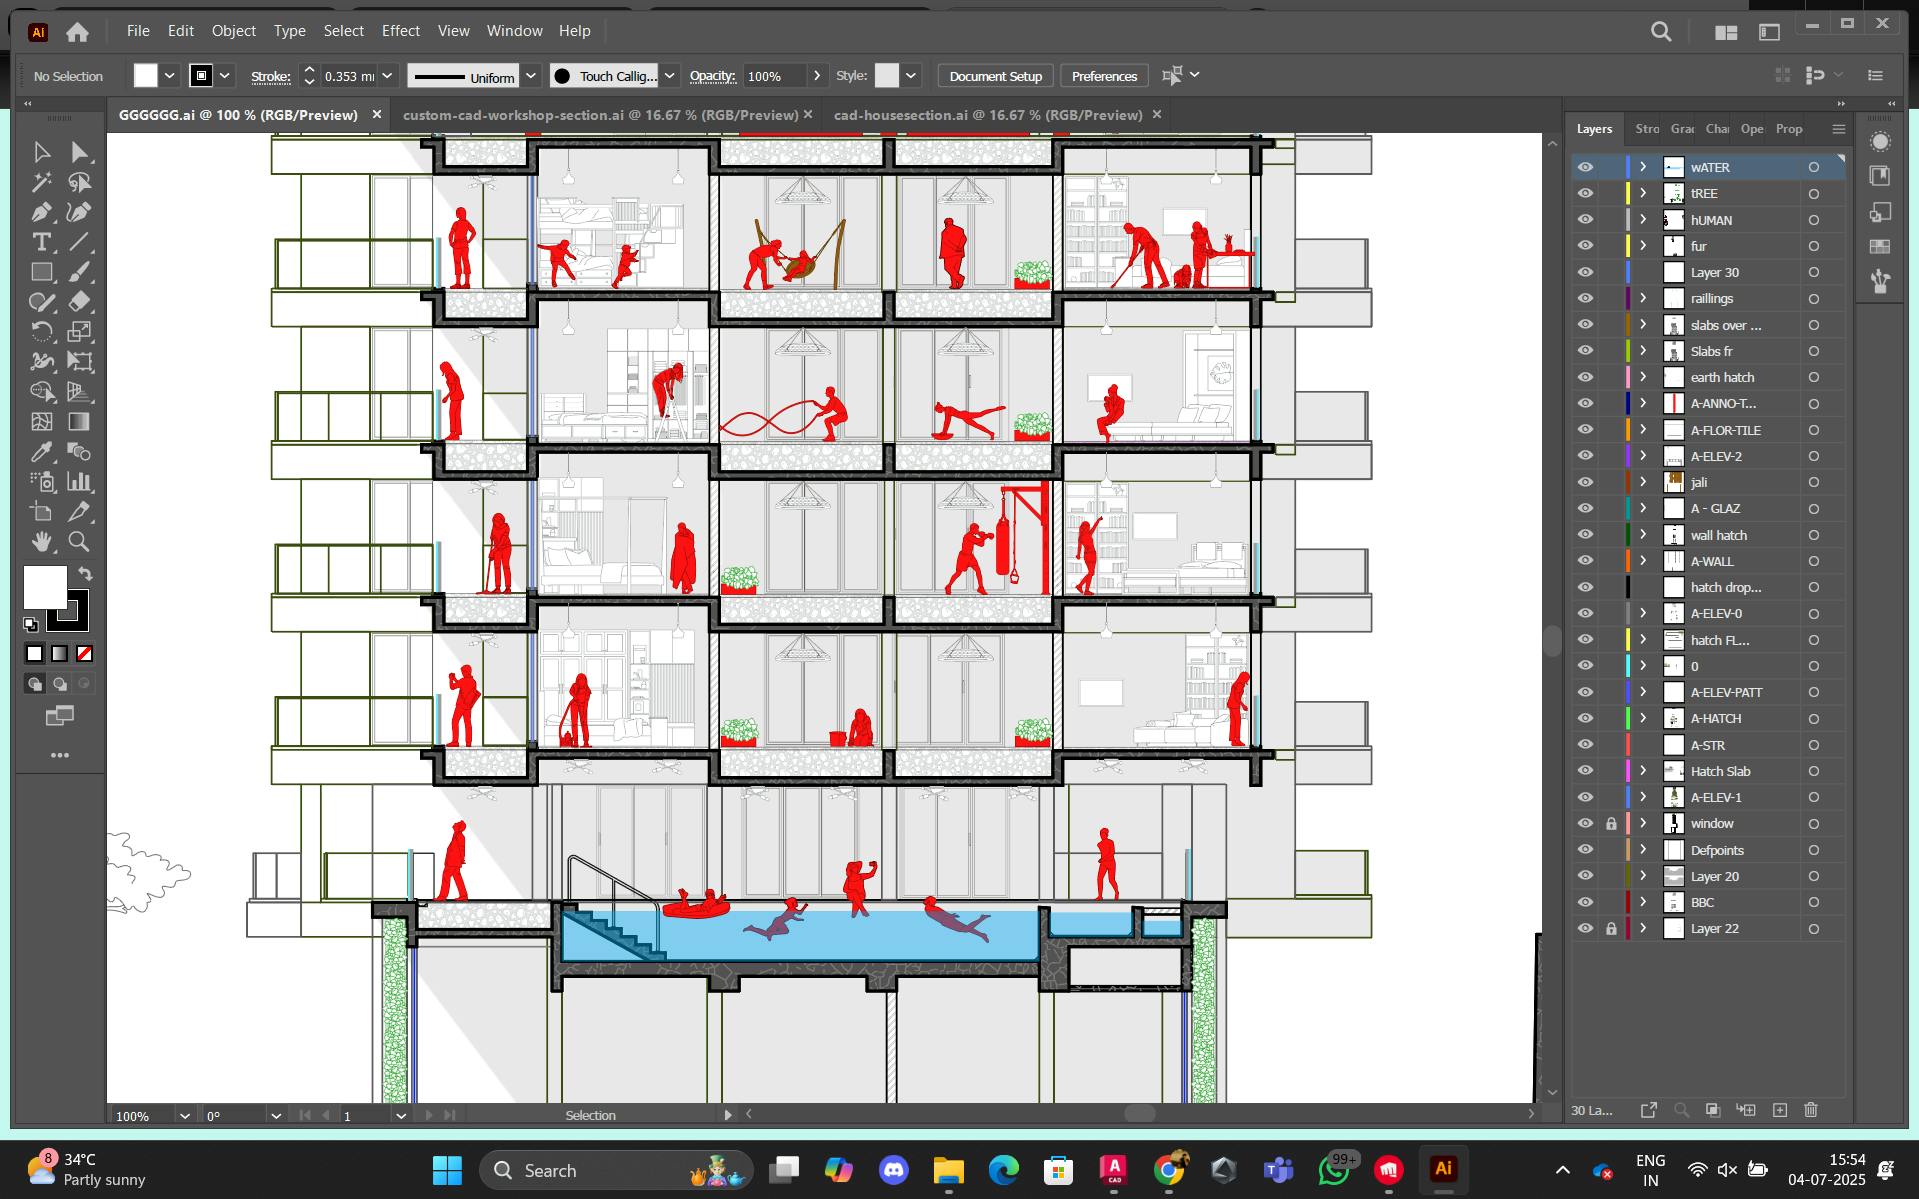Select the Artboard tool

coord(41,512)
